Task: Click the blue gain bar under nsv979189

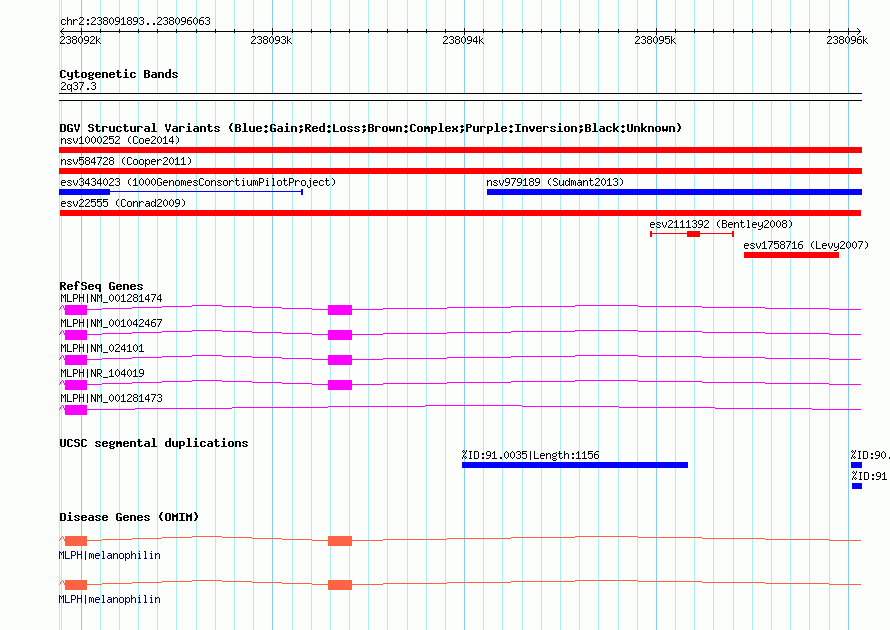Action: [674, 192]
